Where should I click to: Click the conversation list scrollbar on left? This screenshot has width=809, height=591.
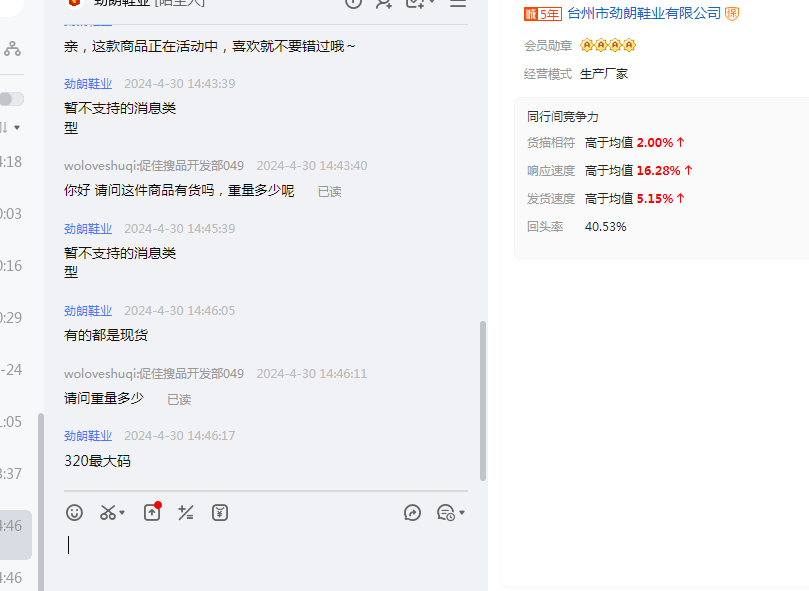pyautogui.click(x=41, y=502)
